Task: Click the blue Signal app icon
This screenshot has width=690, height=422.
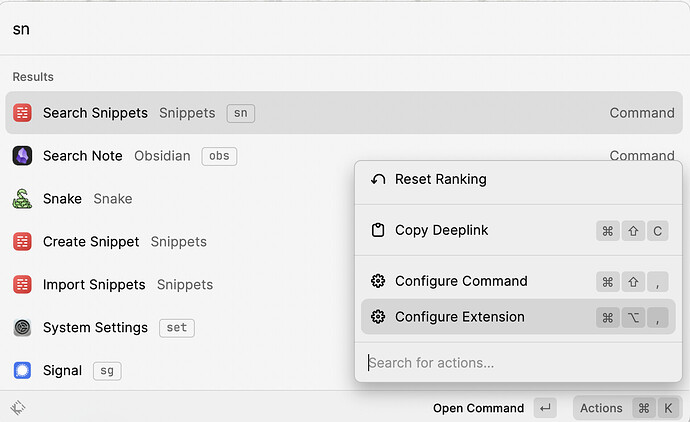Action: click(x=22, y=371)
